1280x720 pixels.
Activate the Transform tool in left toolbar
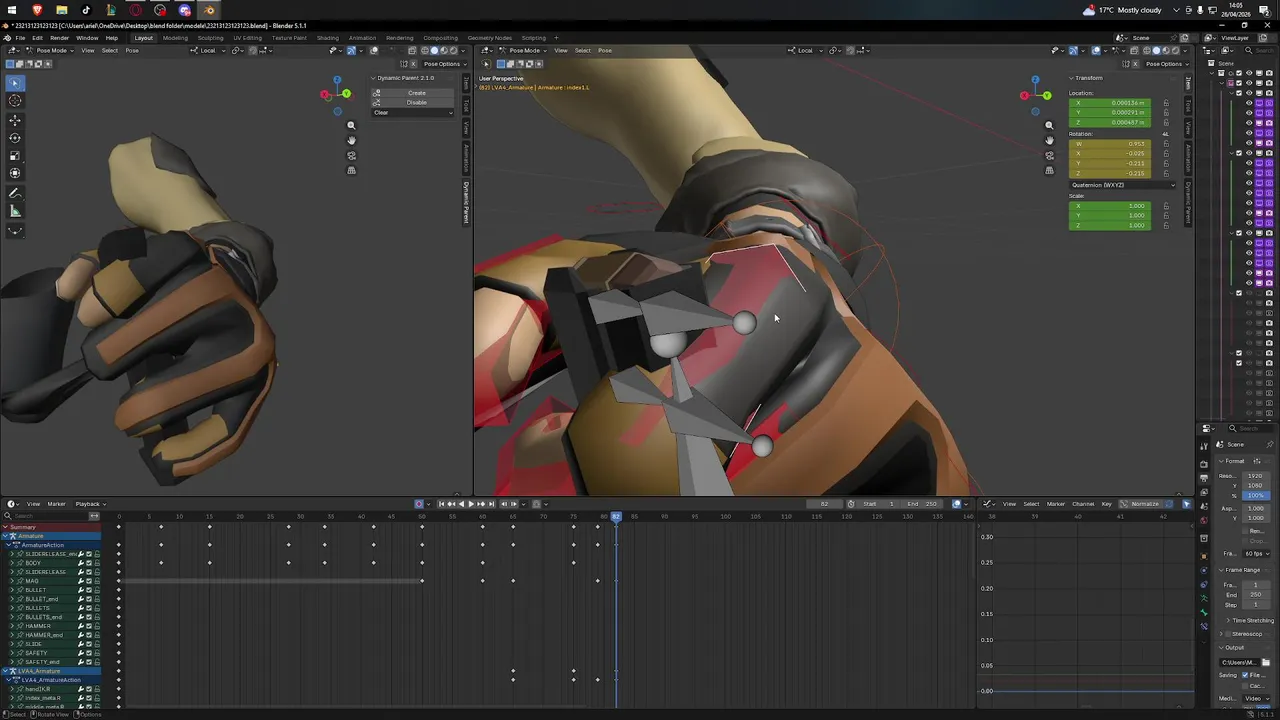(x=15, y=174)
